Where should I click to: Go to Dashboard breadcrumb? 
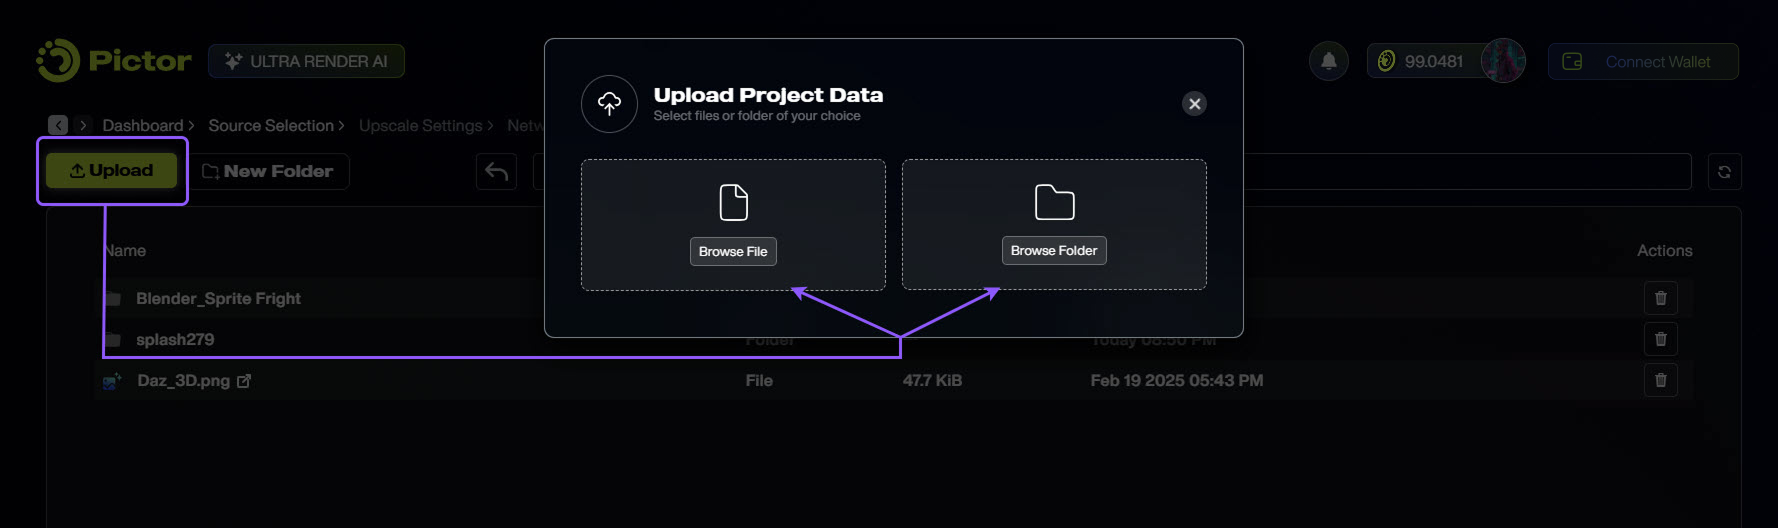click(x=142, y=125)
